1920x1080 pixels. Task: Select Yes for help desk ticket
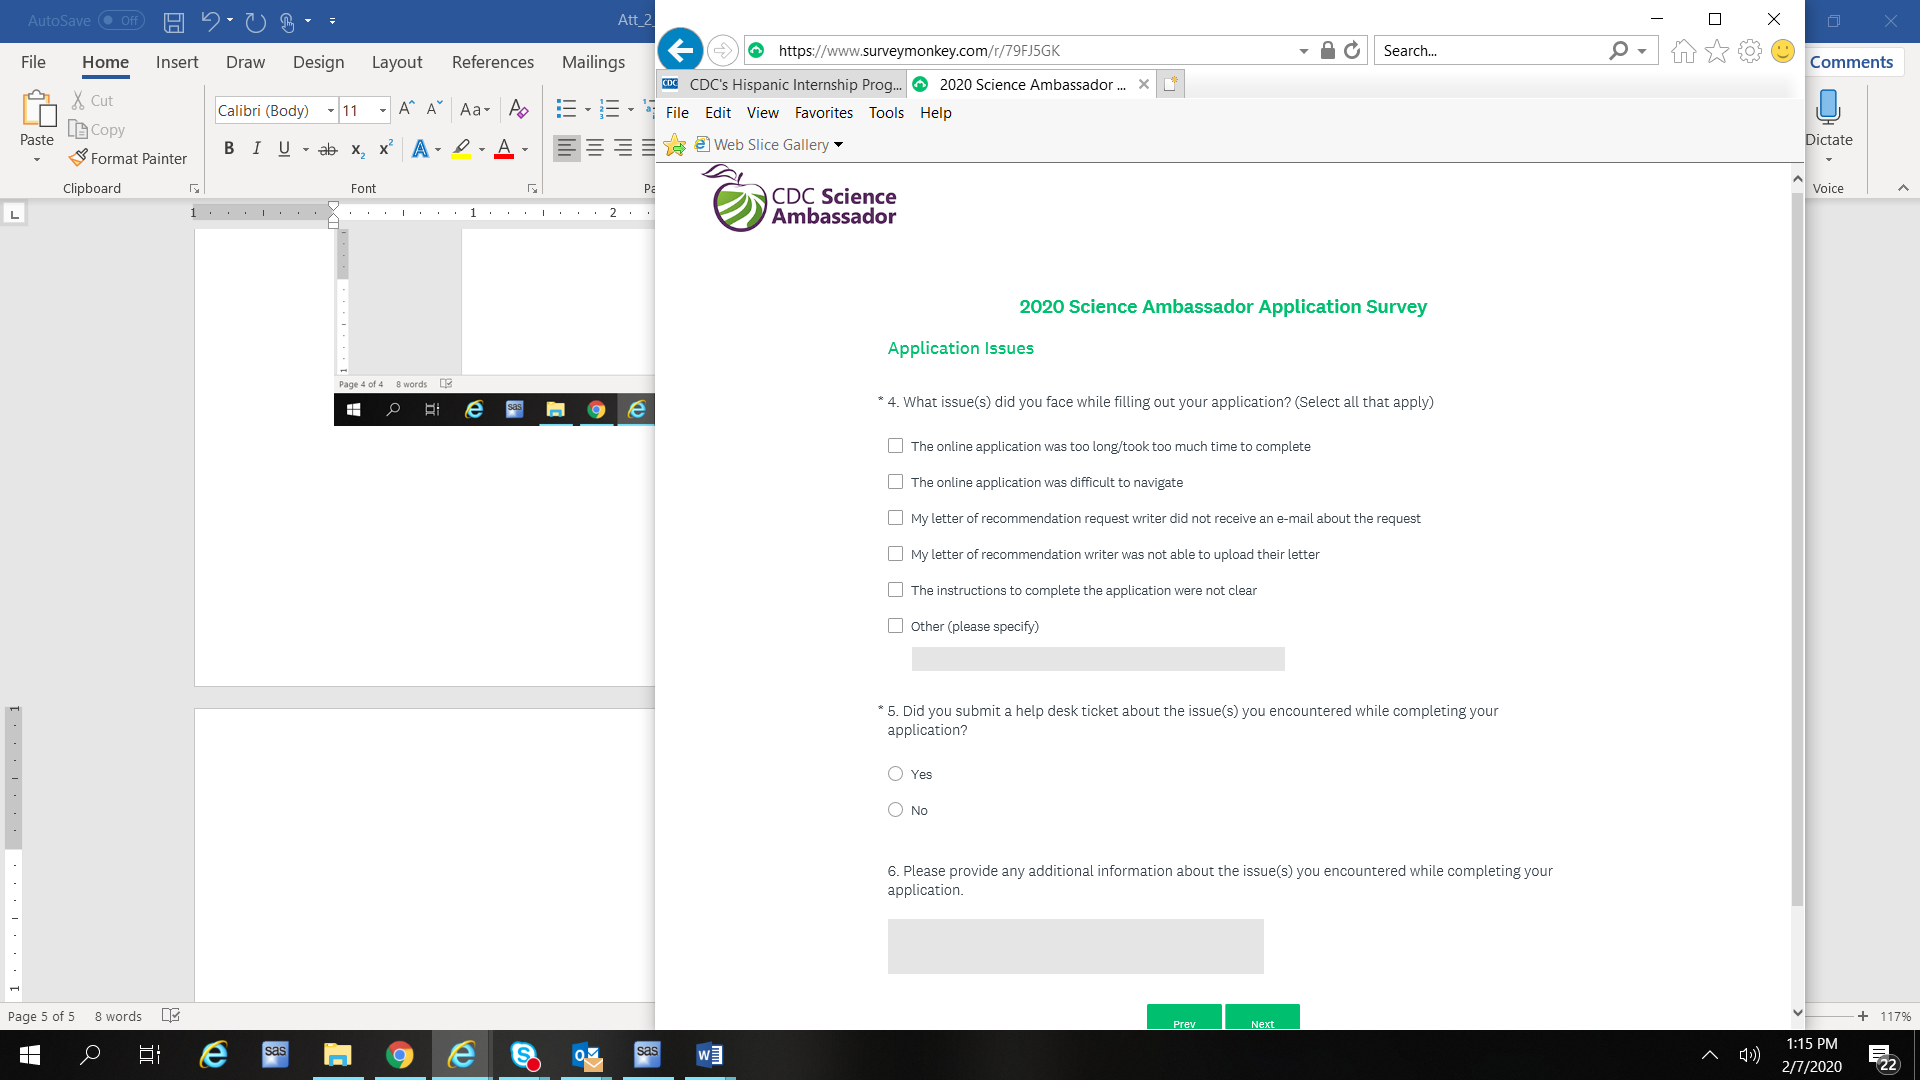pyautogui.click(x=895, y=774)
